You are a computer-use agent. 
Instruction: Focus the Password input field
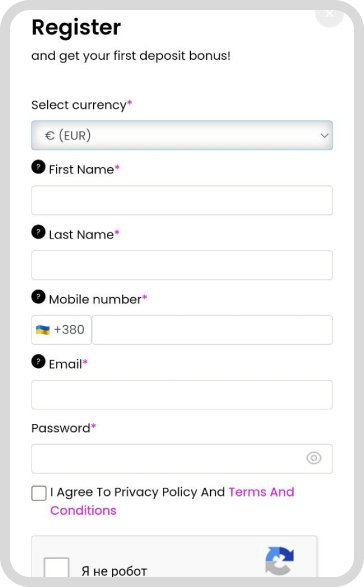pyautogui.click(x=182, y=459)
